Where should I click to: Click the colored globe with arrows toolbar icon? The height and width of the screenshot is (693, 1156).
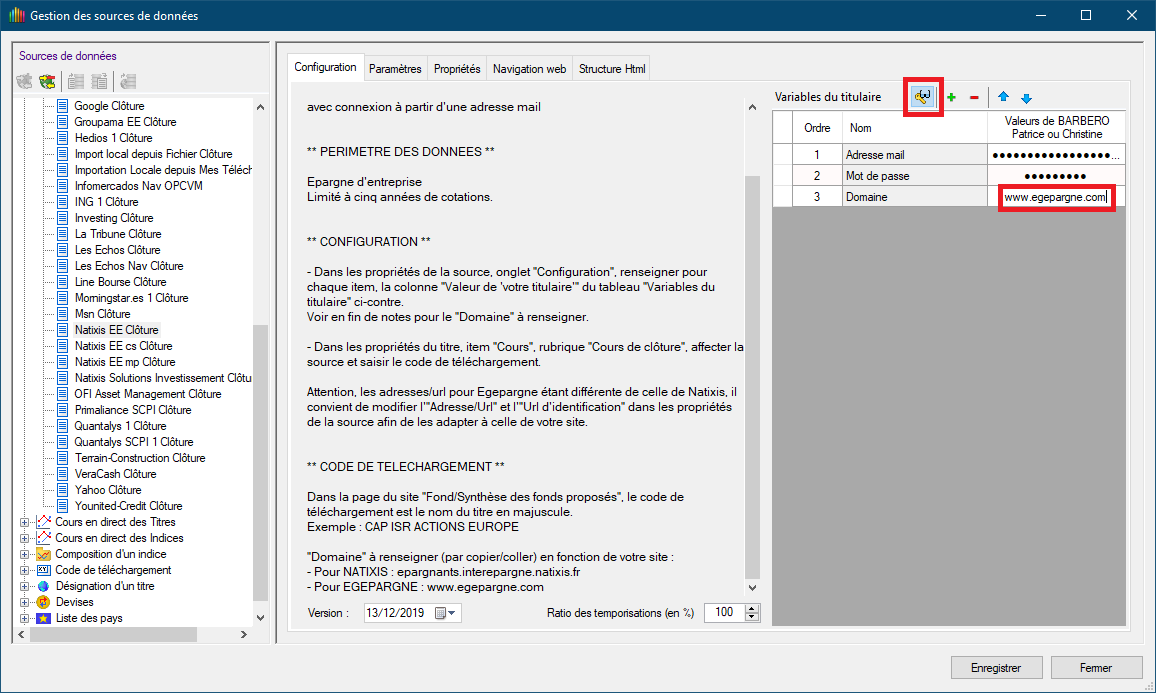click(x=47, y=81)
